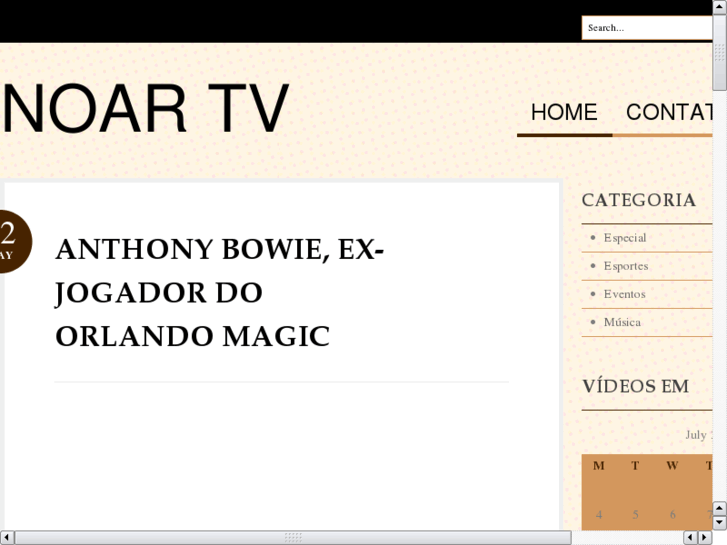Click calendar day 4
Screen dimensions: 727x545
coord(599,514)
